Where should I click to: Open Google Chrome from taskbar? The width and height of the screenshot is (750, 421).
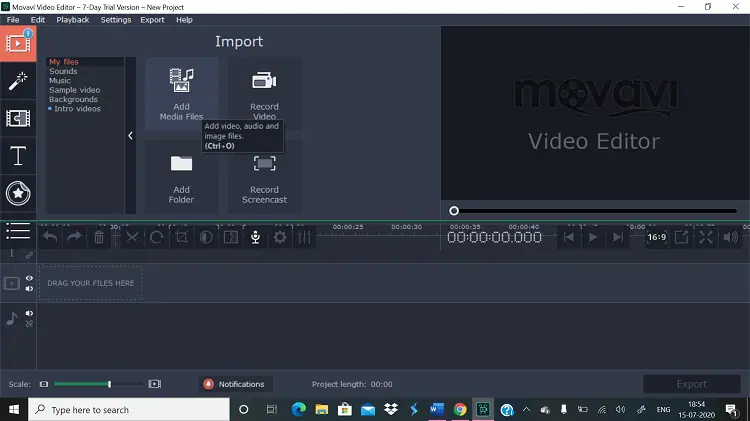[x=460, y=410]
